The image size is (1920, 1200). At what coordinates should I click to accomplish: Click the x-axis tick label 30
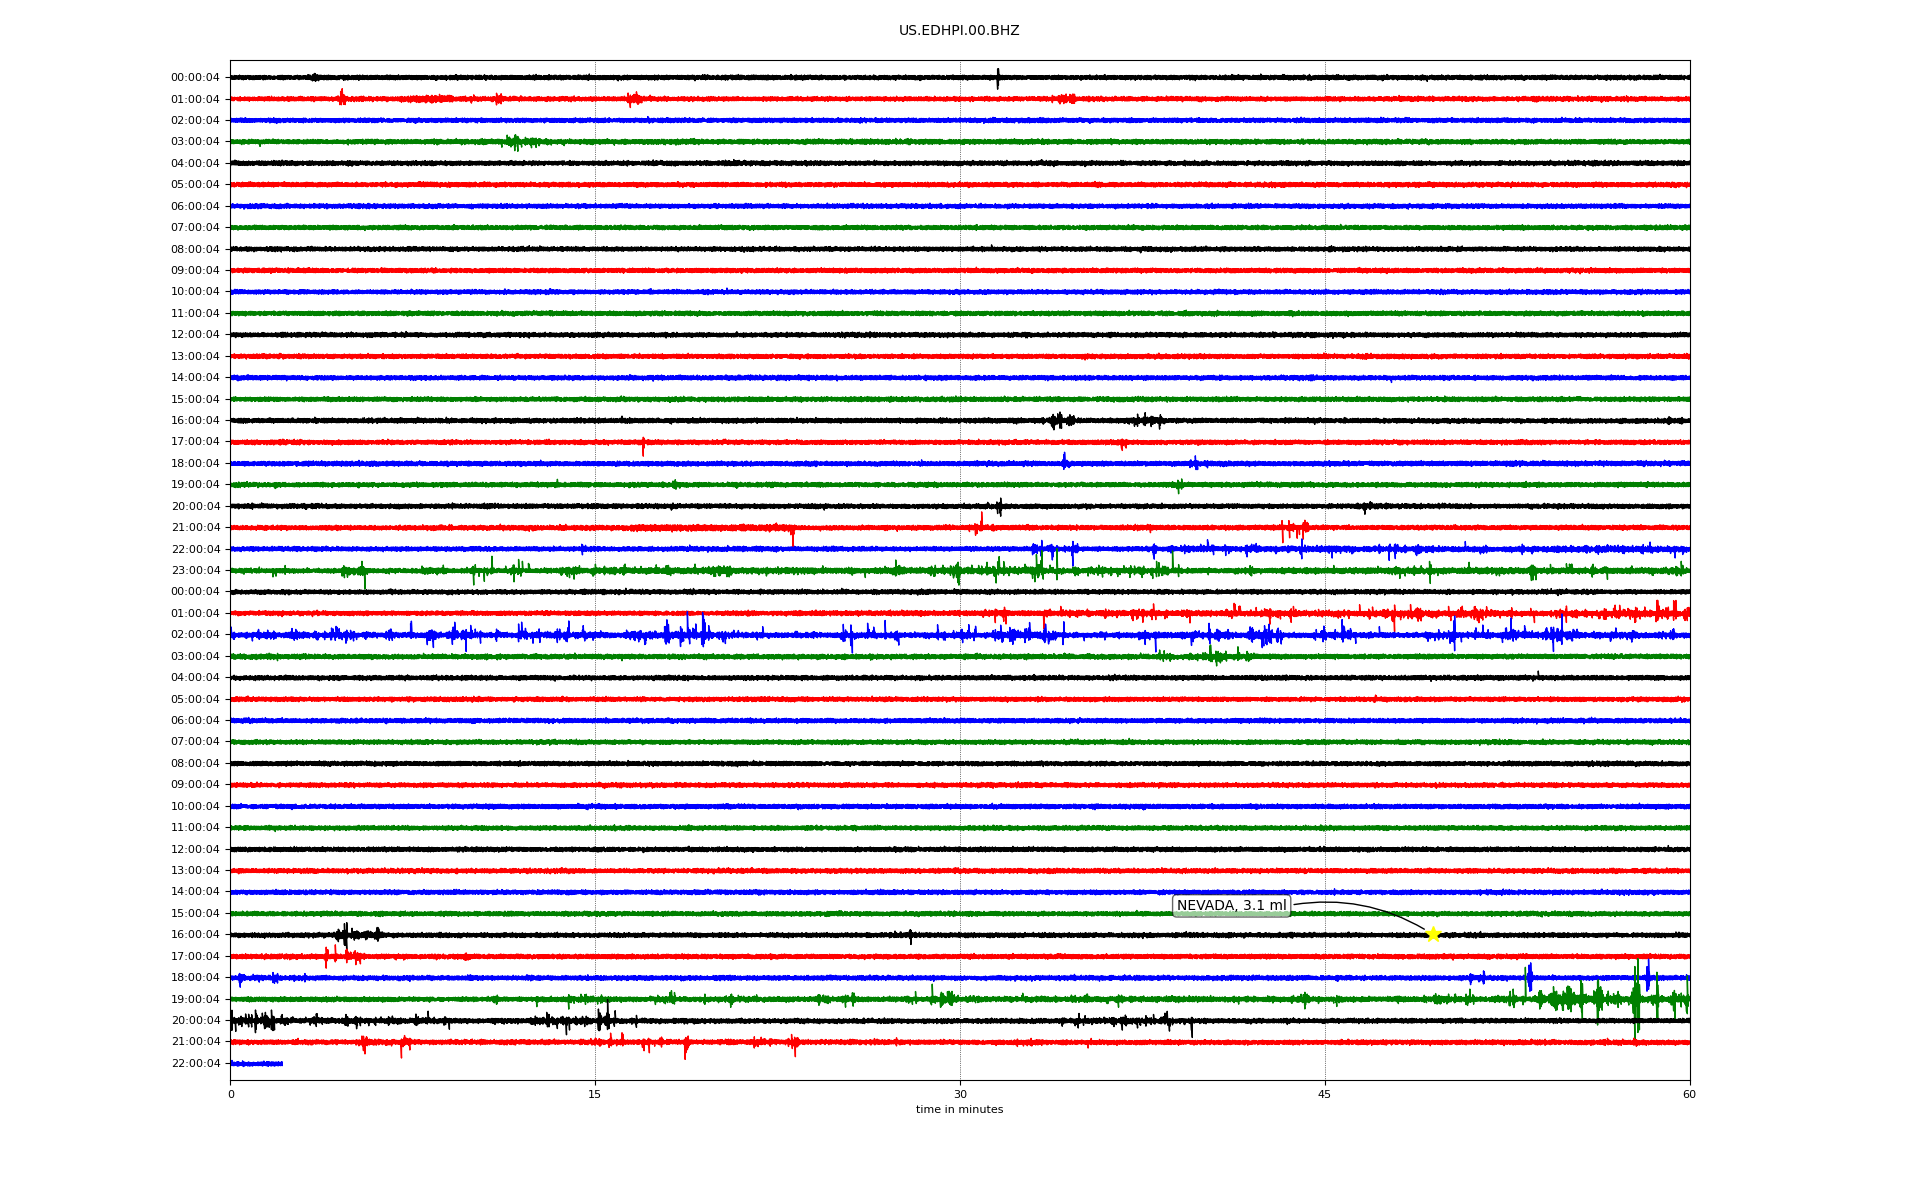click(960, 1094)
